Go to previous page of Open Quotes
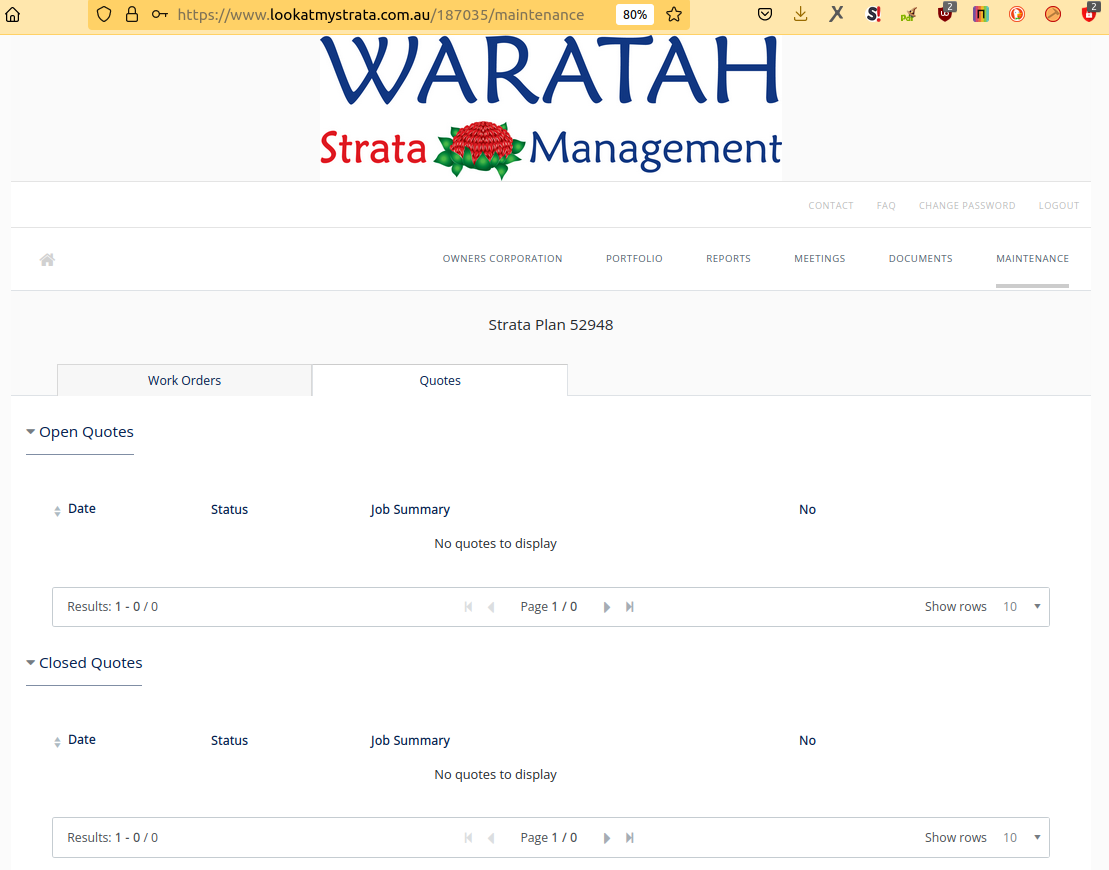Image resolution: width=1109 pixels, height=870 pixels. (x=491, y=608)
